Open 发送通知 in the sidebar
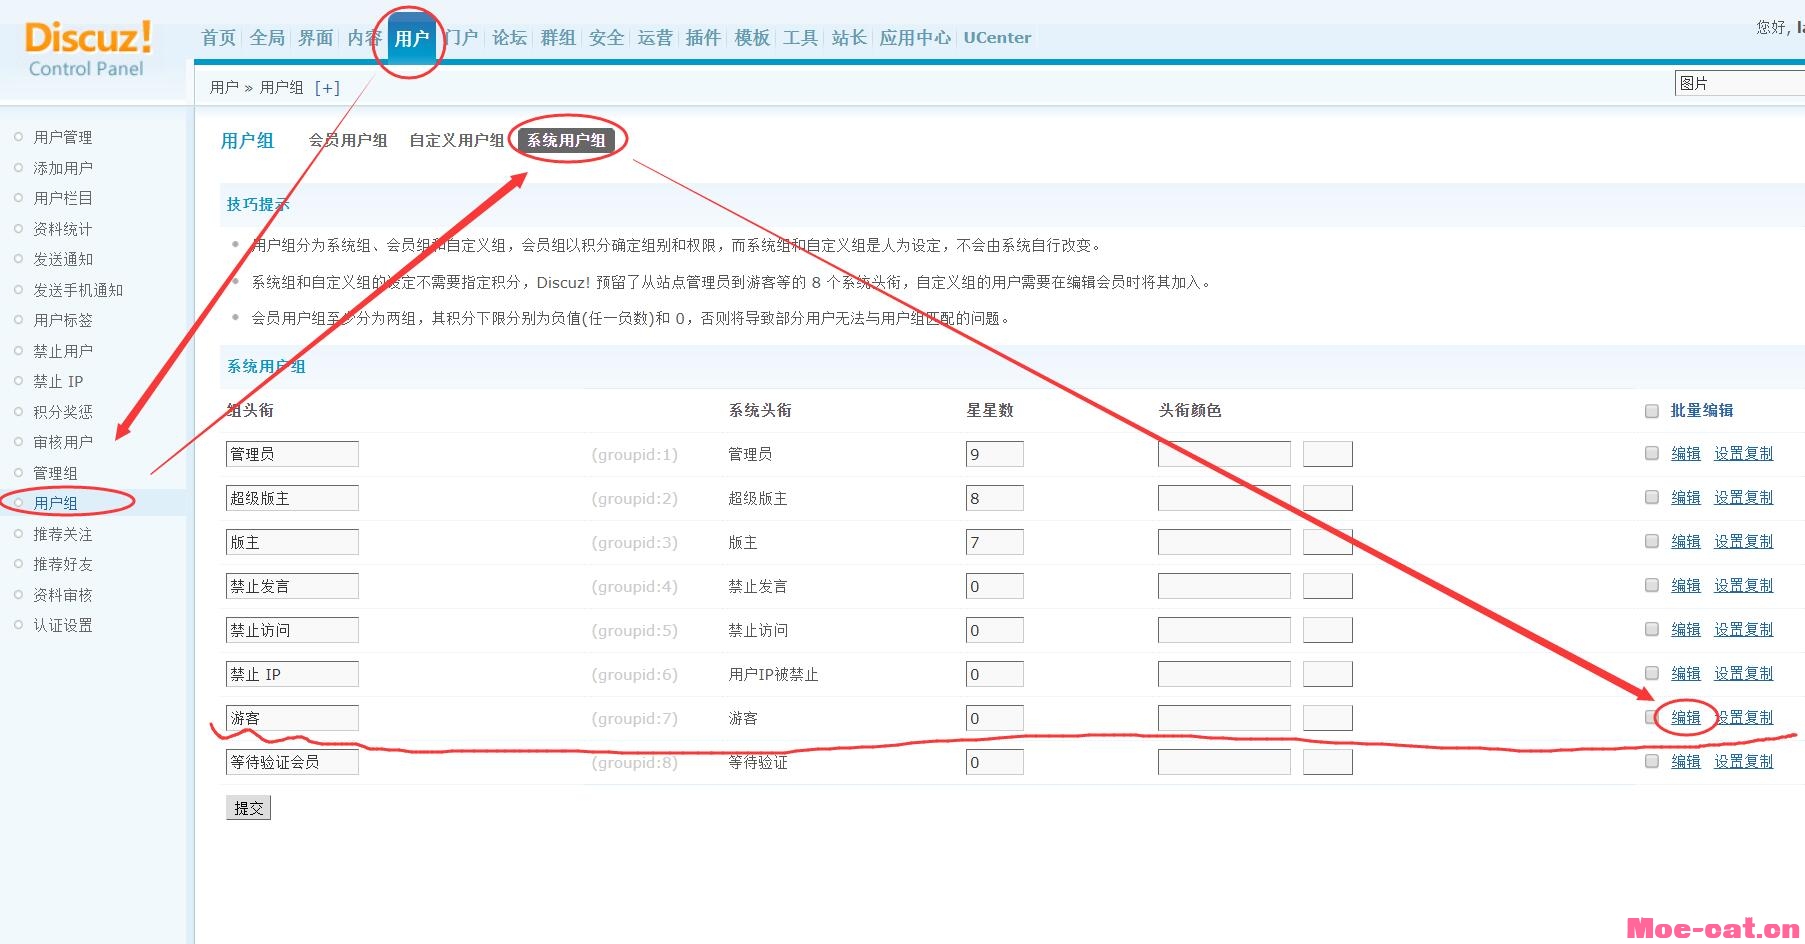Screen dimensions: 1805x944 pyautogui.click(x=62, y=259)
